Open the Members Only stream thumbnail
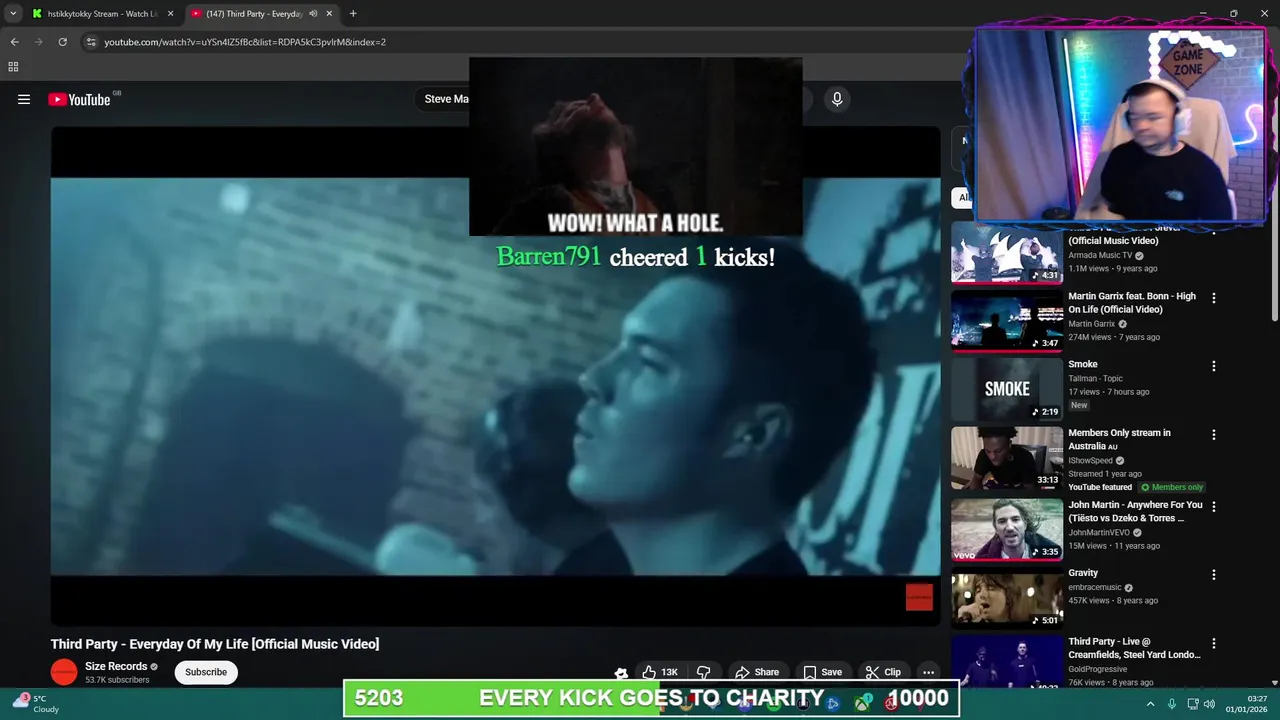Viewport: 1280px width, 720px height. point(1007,458)
